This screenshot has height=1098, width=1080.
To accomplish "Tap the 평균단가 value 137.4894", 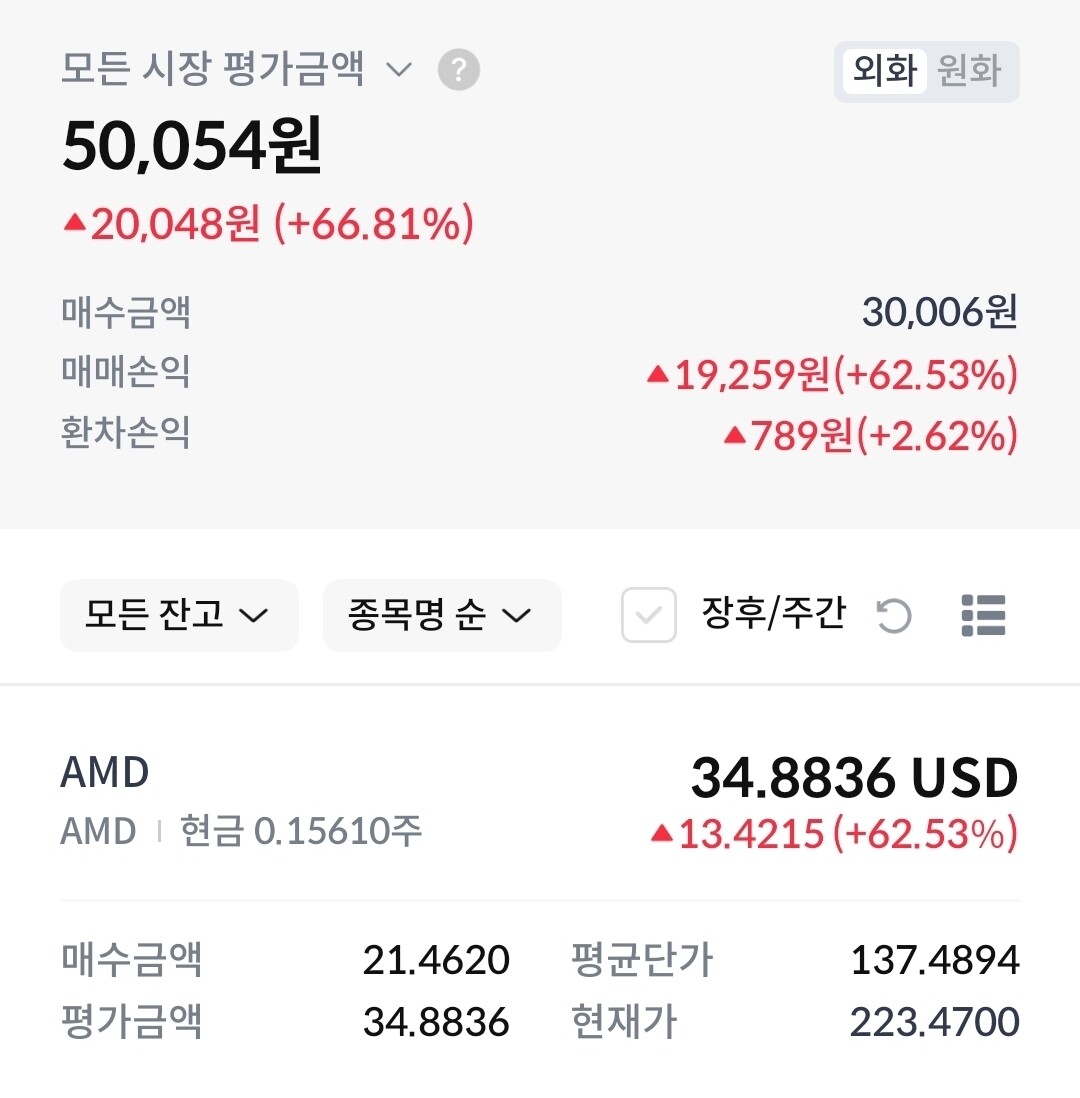I will [x=934, y=960].
